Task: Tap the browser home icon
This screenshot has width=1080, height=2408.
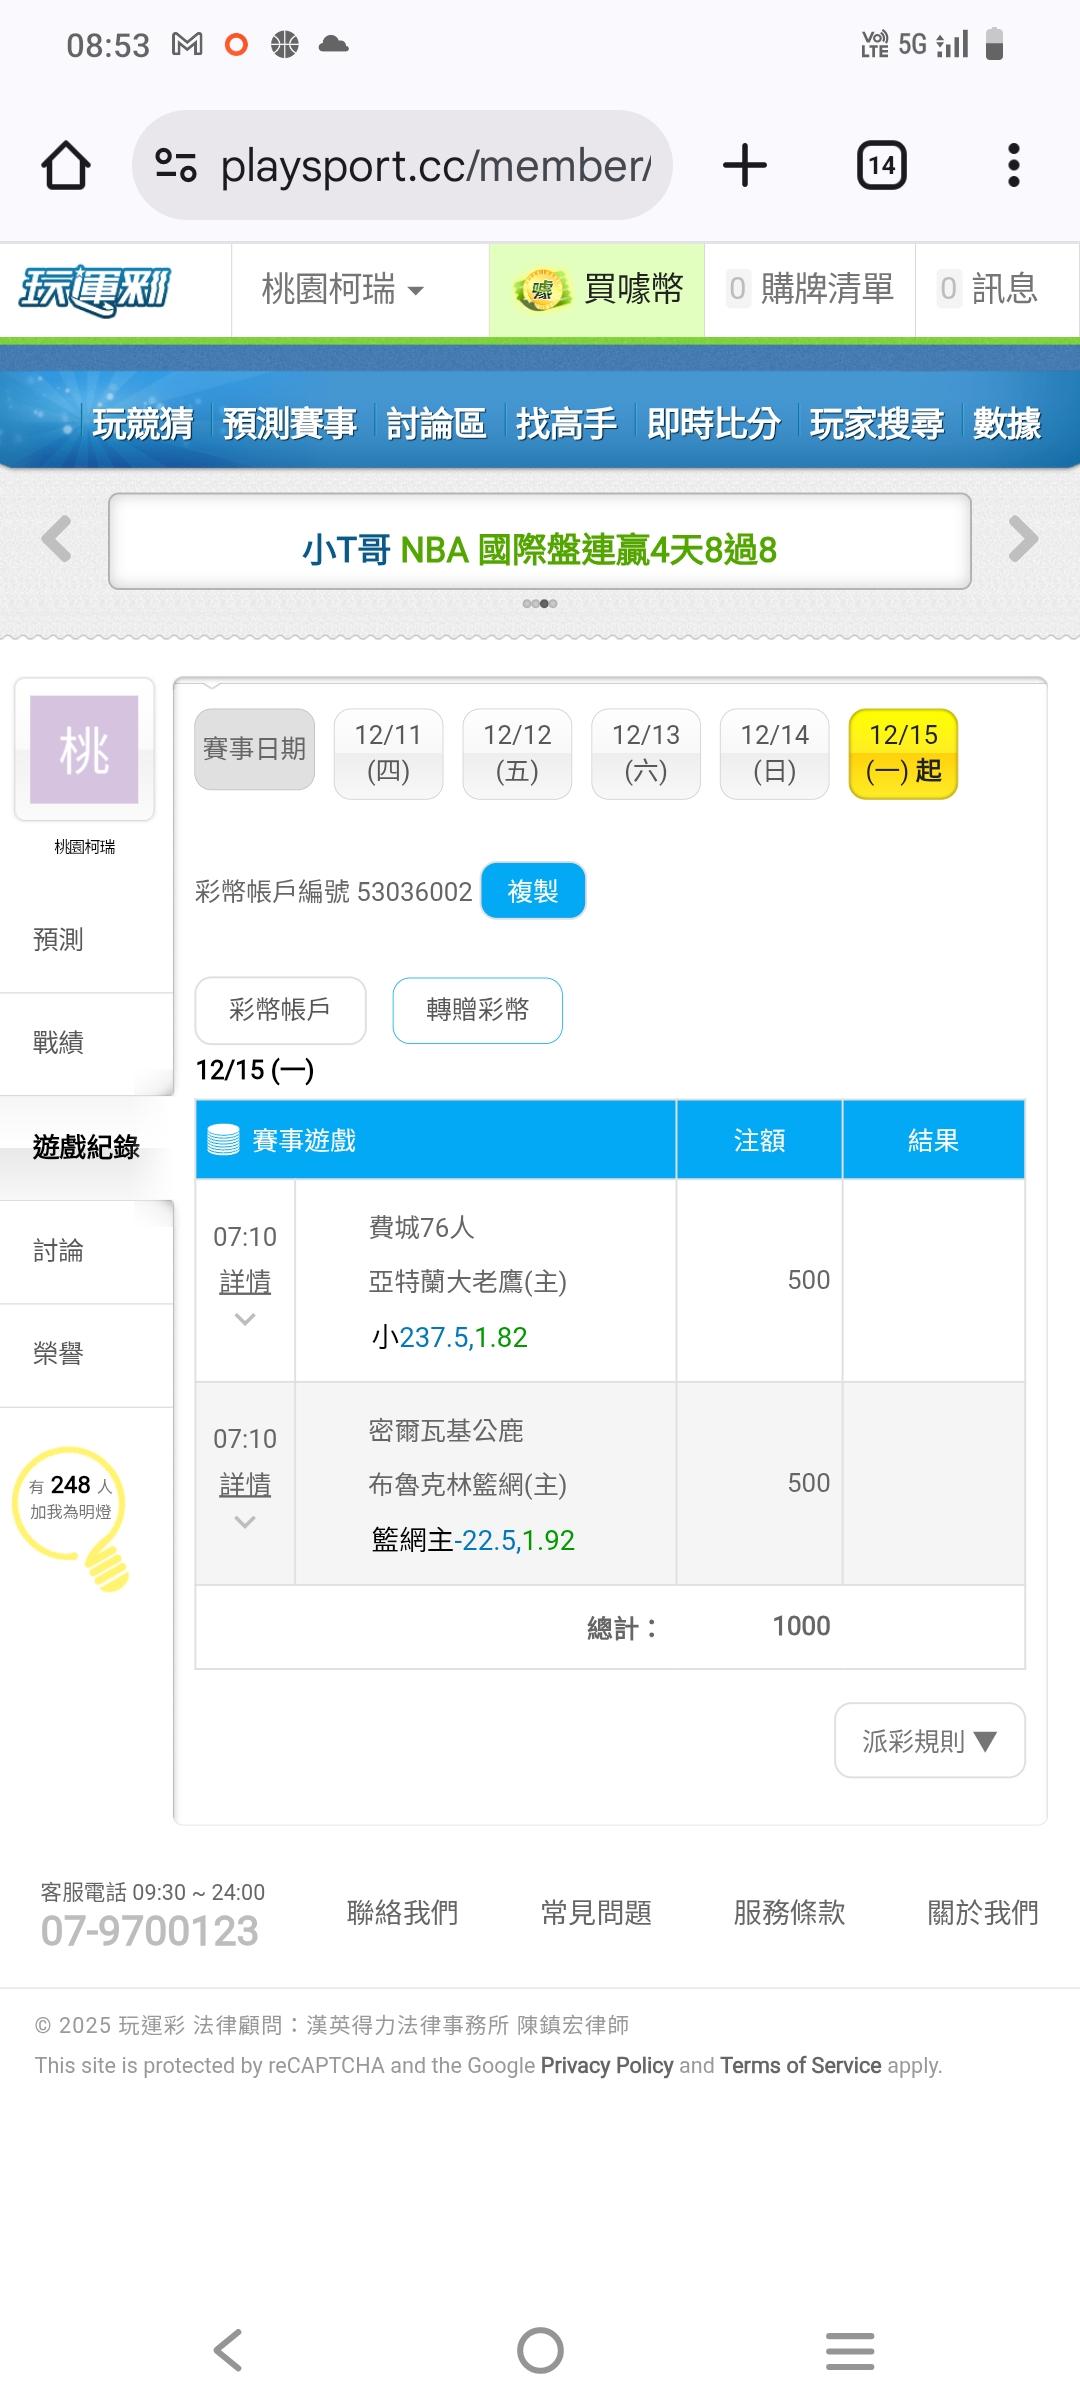Action: point(66,165)
